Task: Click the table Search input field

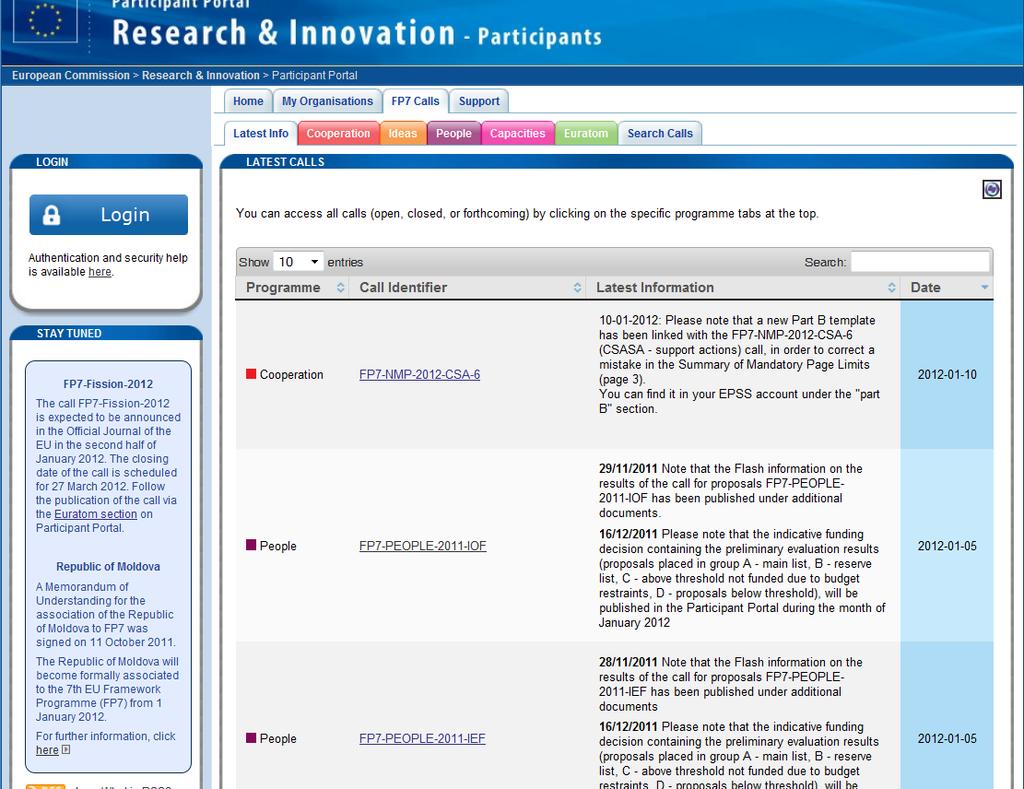Action: click(920, 262)
